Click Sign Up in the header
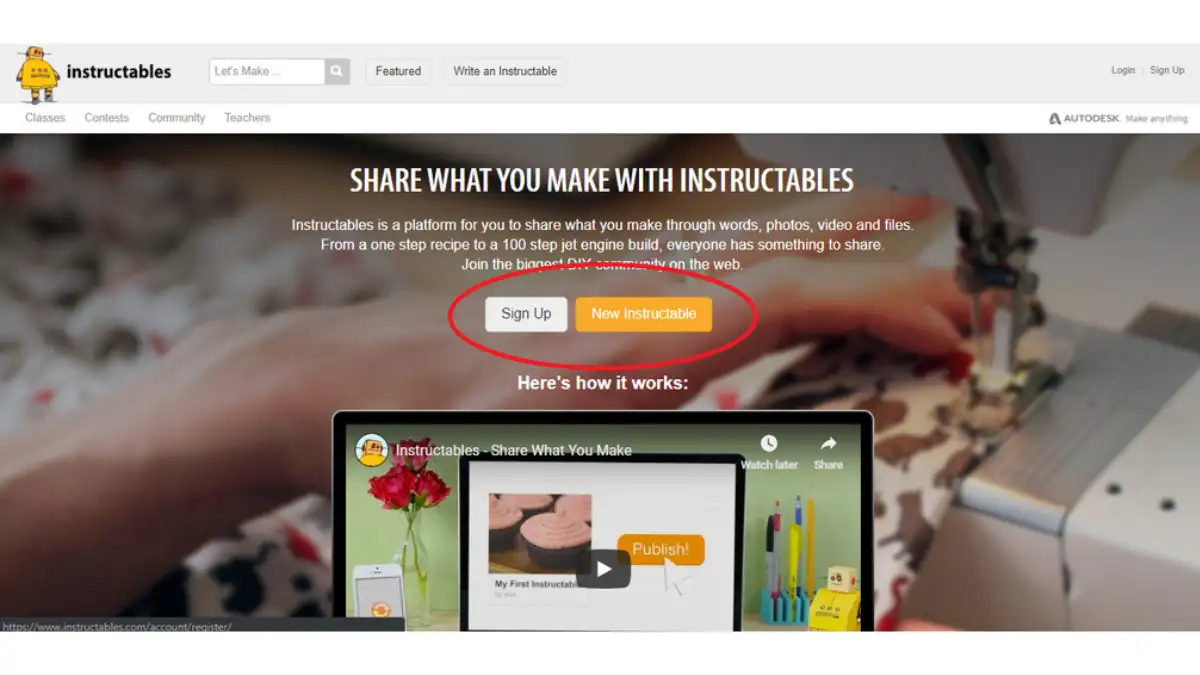Screen dimensions: 1200x675 click(x=1167, y=70)
